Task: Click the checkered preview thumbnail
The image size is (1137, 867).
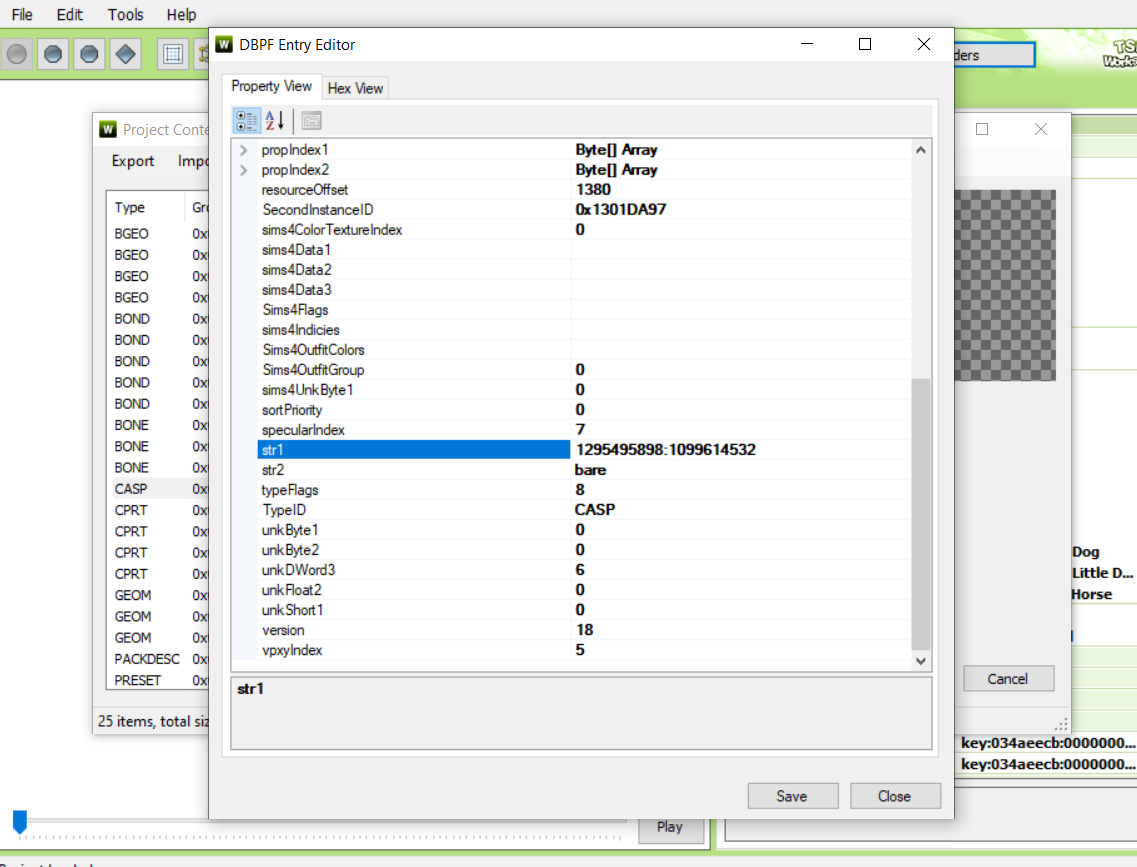Action: pos(1005,286)
